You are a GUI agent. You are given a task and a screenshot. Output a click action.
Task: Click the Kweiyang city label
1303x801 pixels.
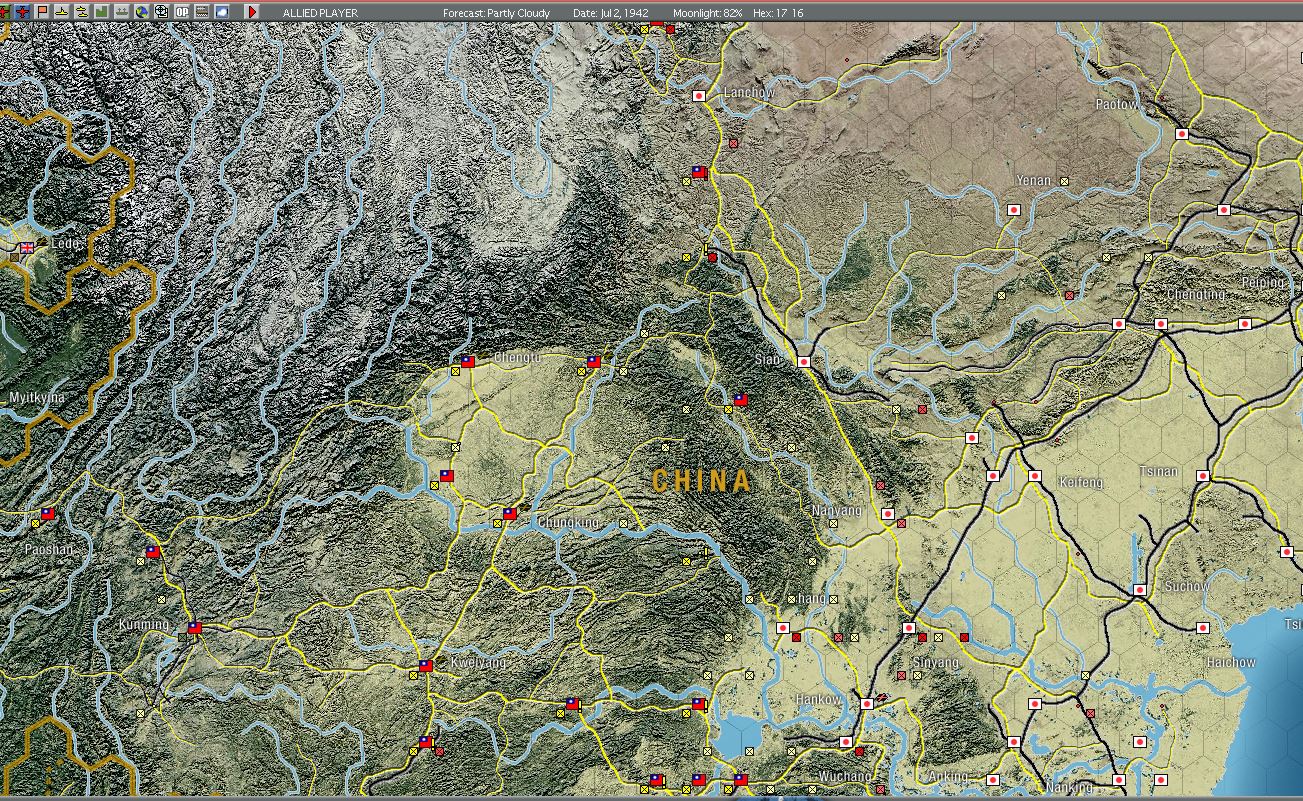click(x=478, y=663)
